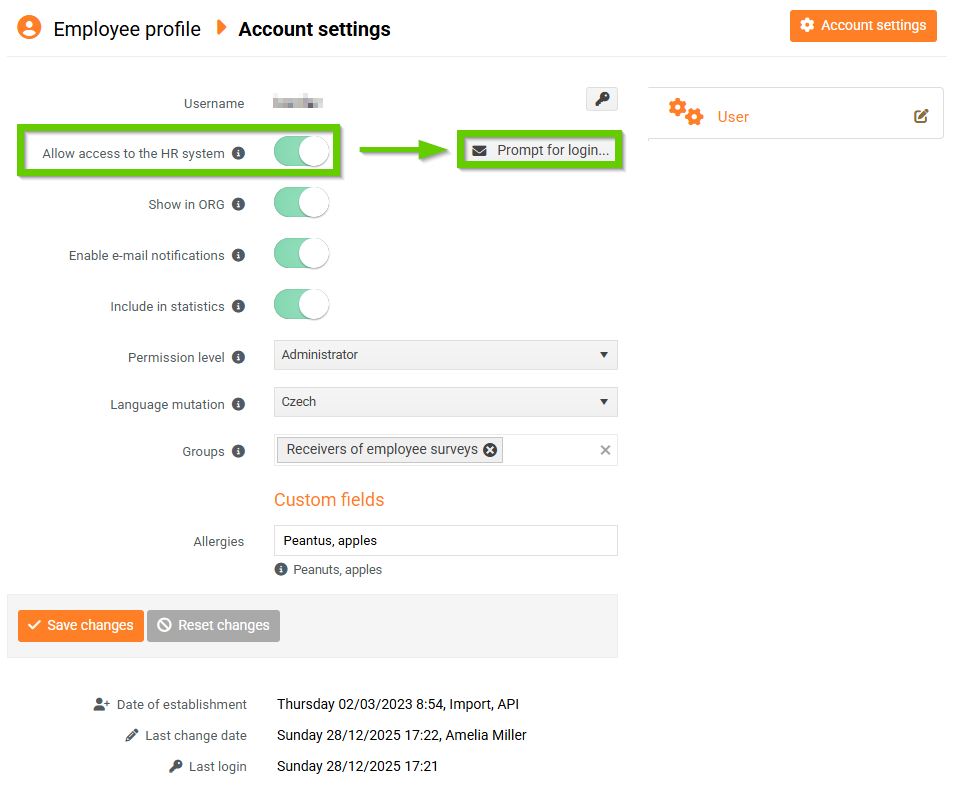
Task: Toggle the Show in ORG switch
Action: 301,203
